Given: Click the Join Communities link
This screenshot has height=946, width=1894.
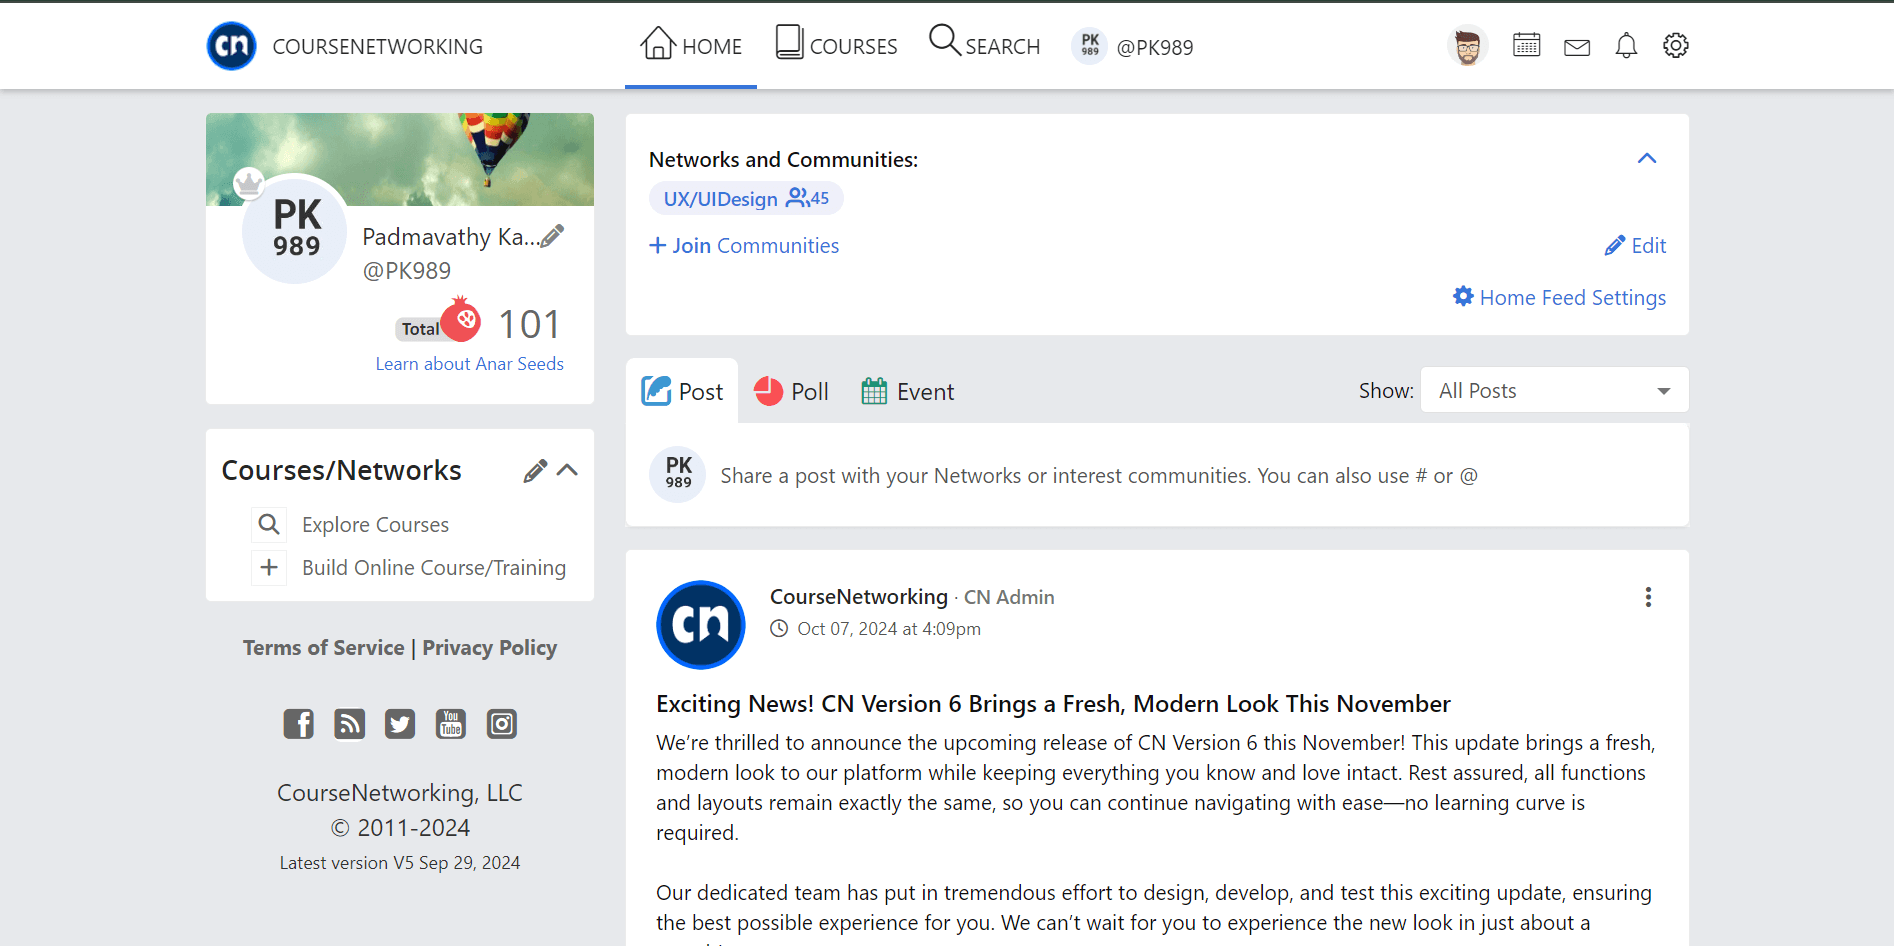Looking at the screenshot, I should [744, 246].
